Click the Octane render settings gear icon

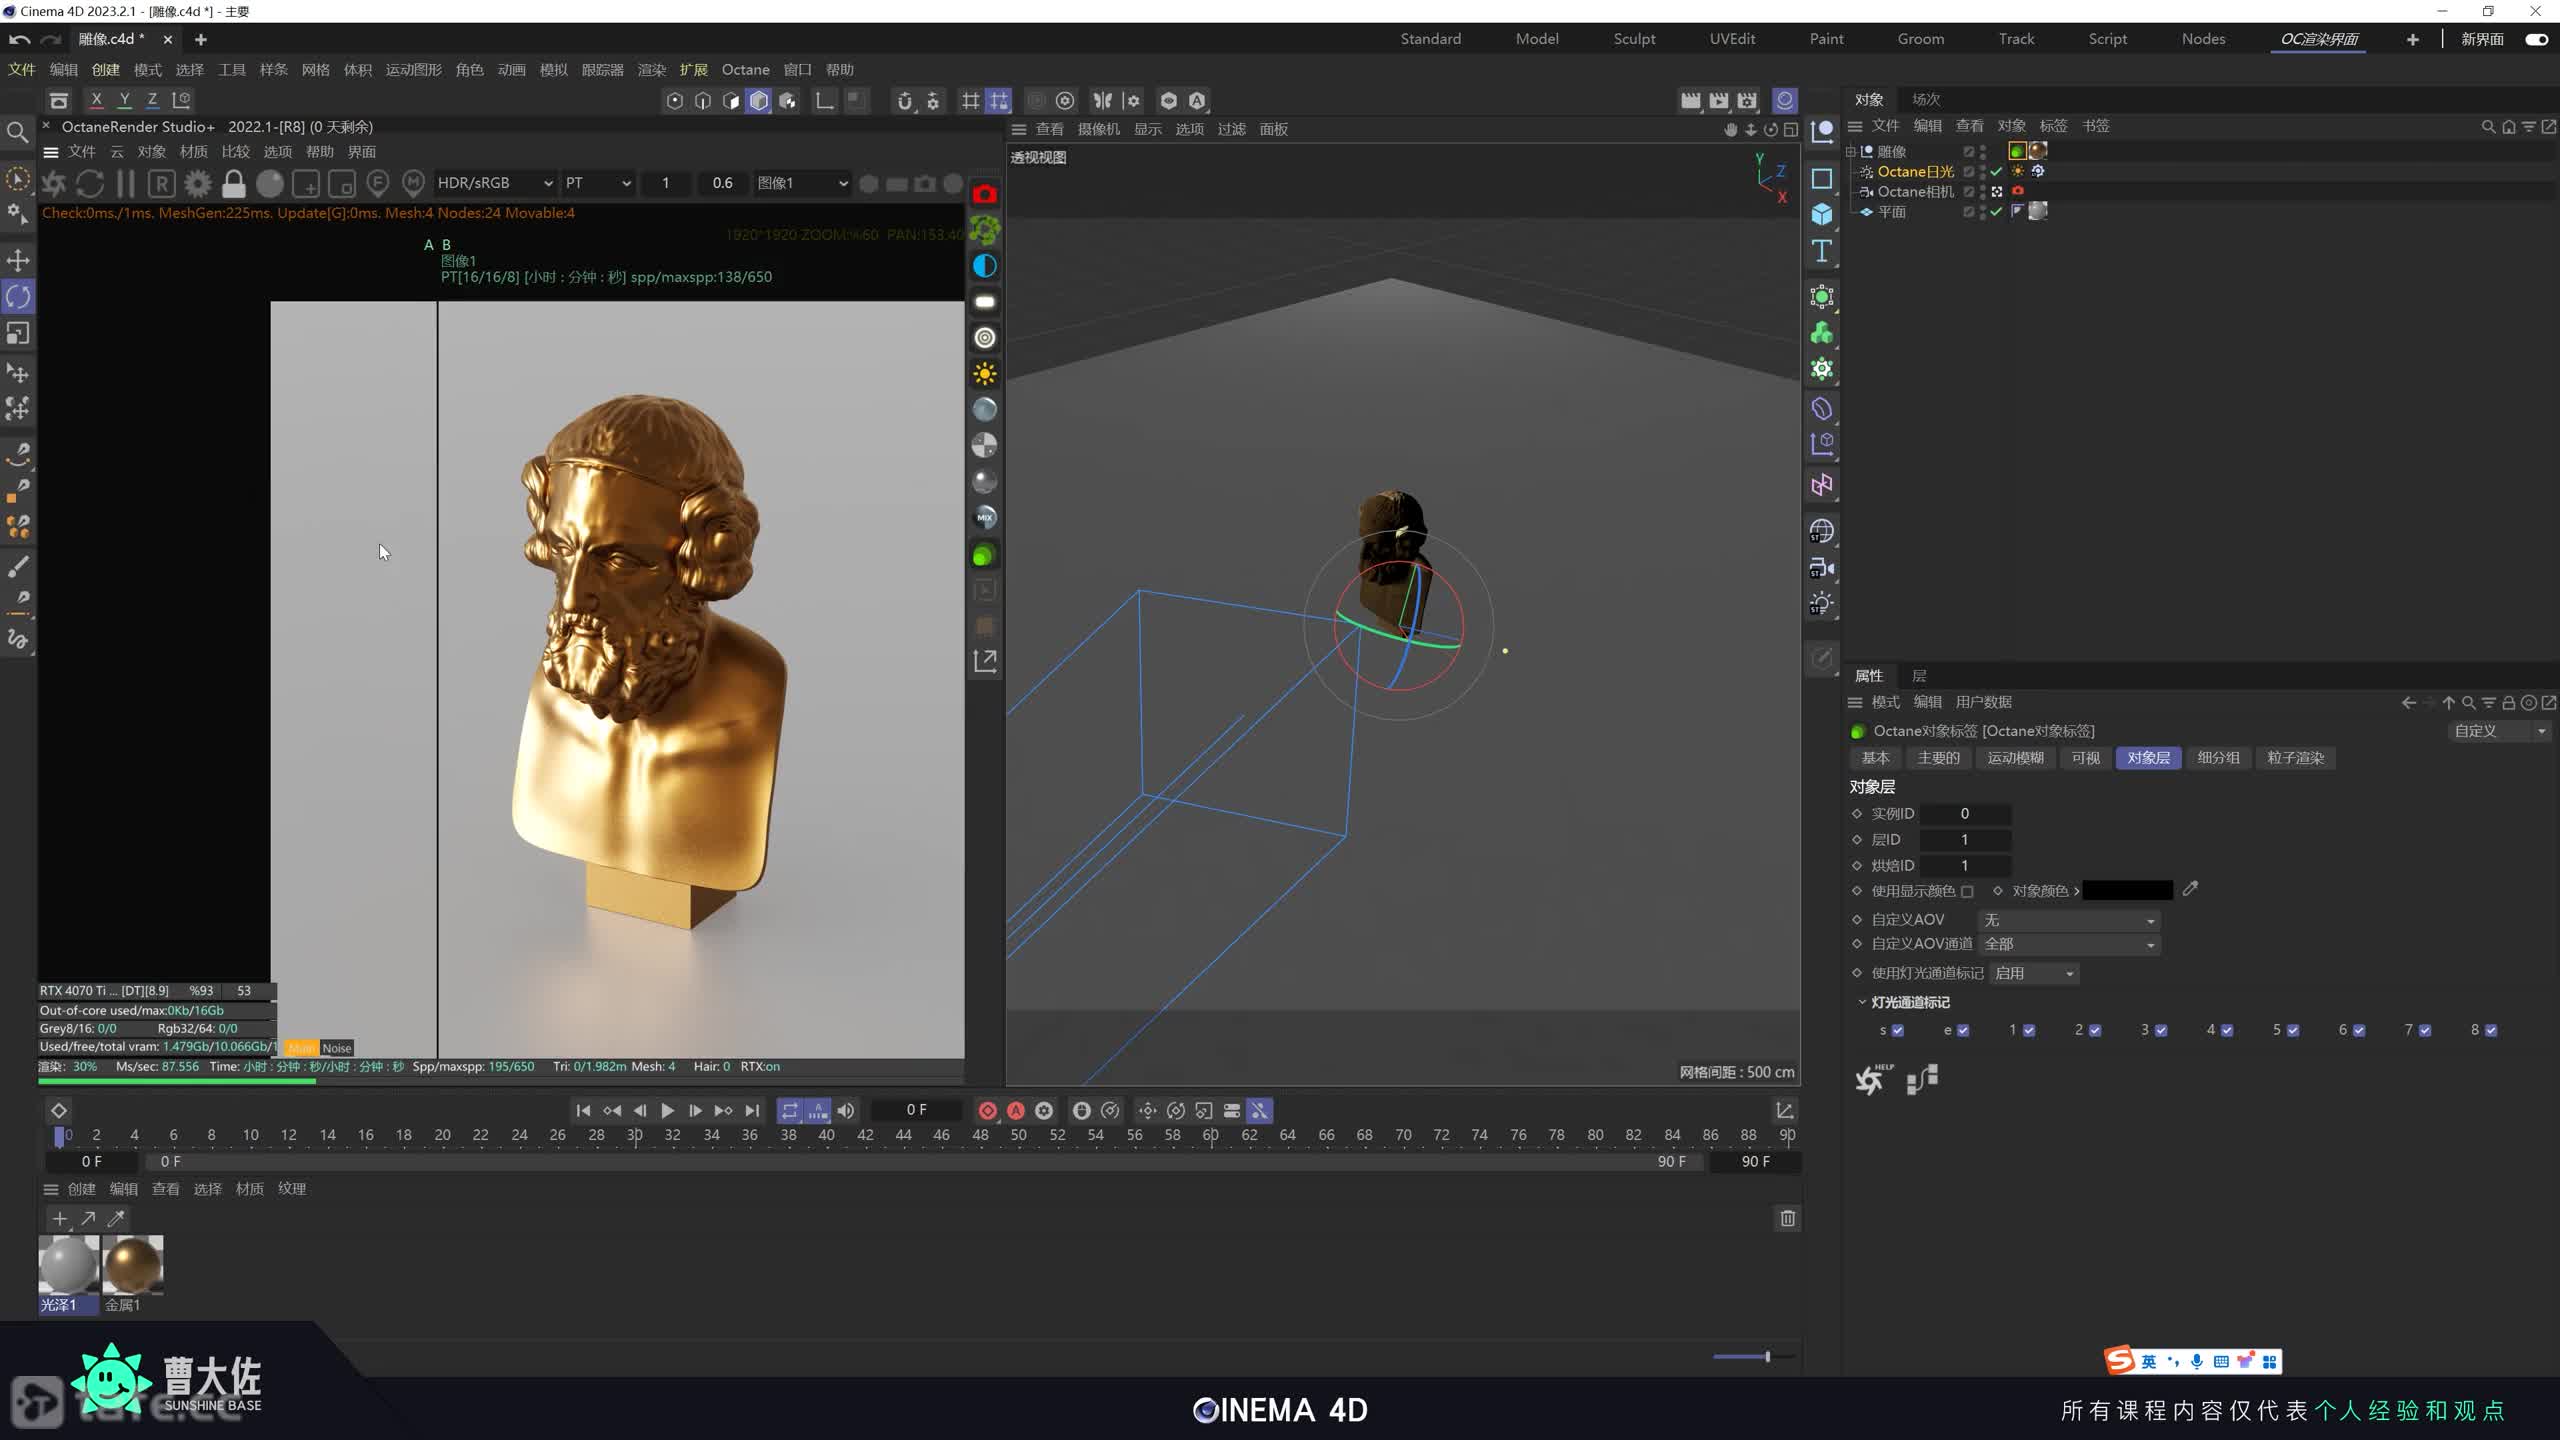(198, 183)
